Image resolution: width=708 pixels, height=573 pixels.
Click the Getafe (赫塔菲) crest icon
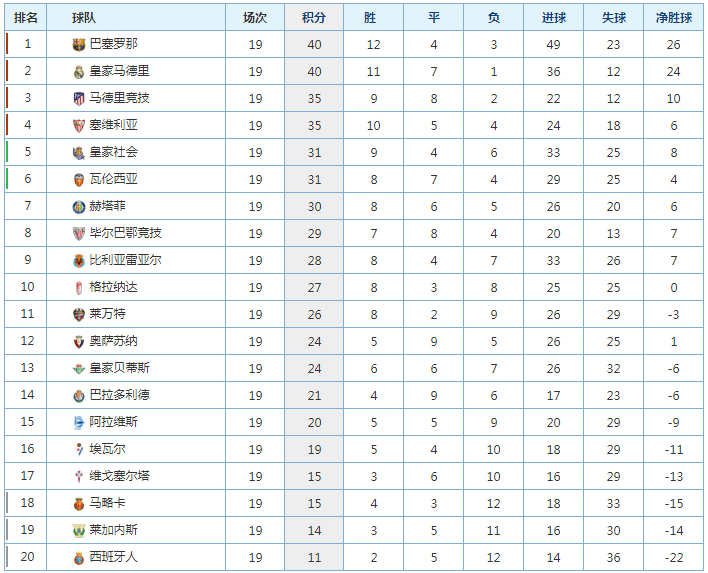(79, 207)
